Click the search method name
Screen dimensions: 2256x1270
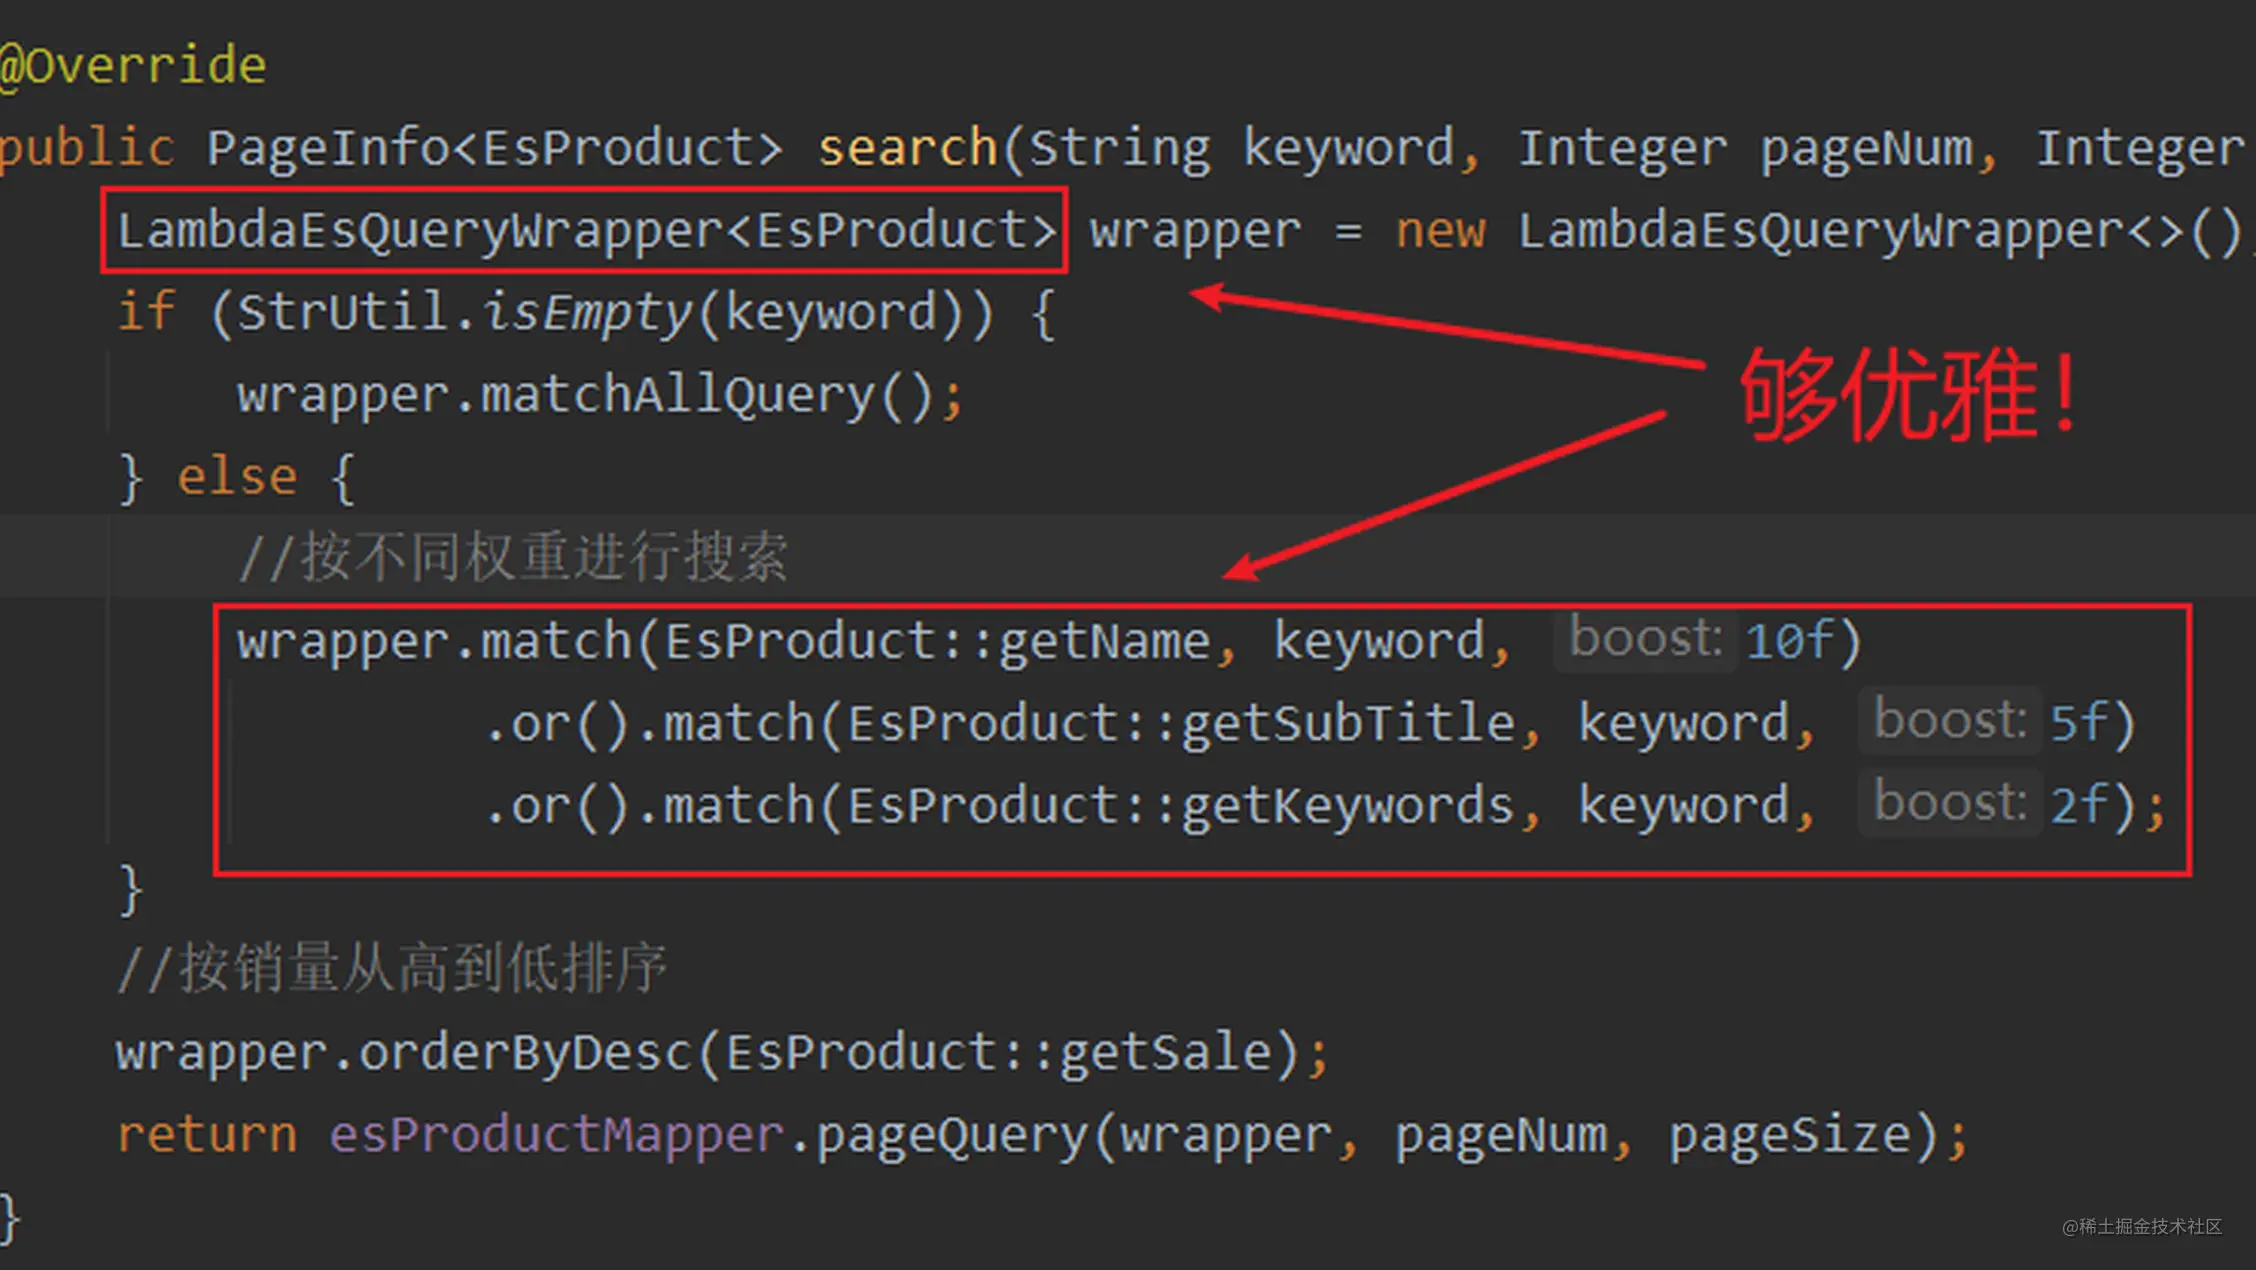907,149
